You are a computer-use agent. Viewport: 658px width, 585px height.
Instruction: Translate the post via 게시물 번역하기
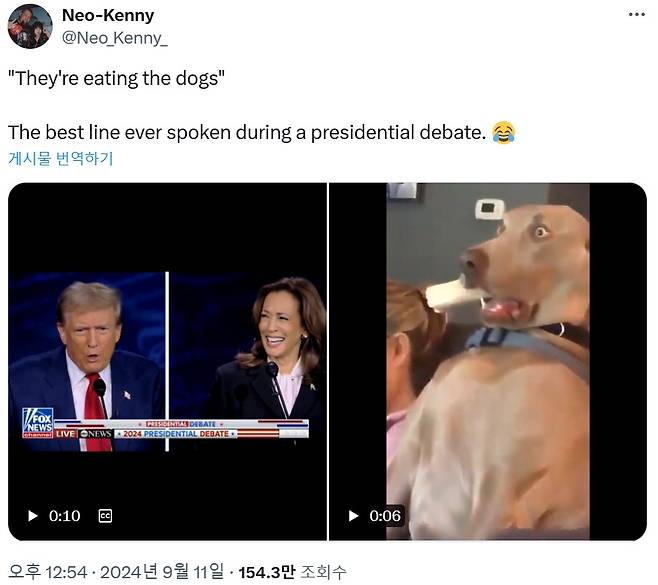61,159
